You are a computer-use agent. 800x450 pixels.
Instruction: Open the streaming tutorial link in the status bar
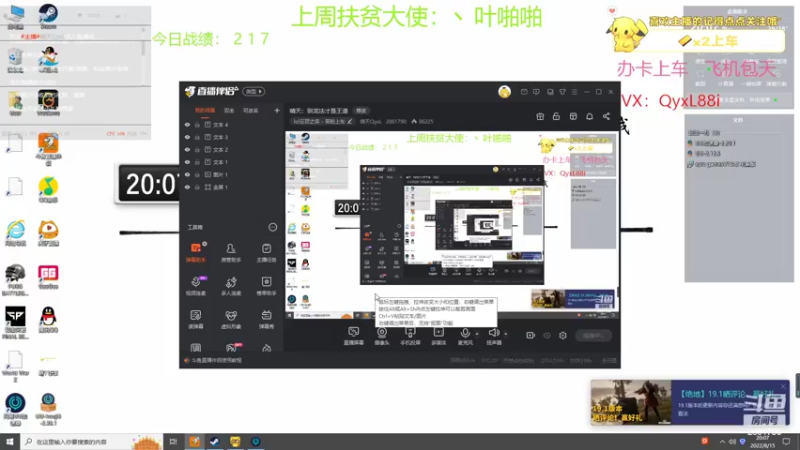[213, 360]
